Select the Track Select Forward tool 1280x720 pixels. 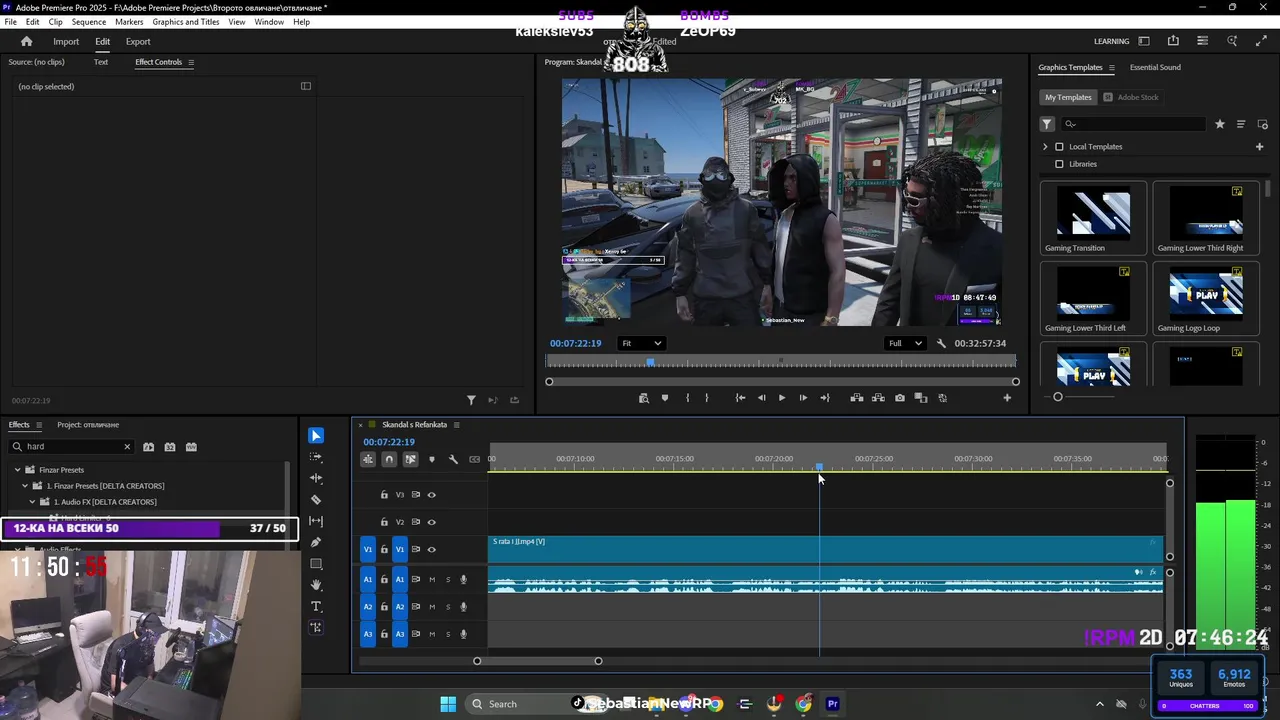coord(316,457)
